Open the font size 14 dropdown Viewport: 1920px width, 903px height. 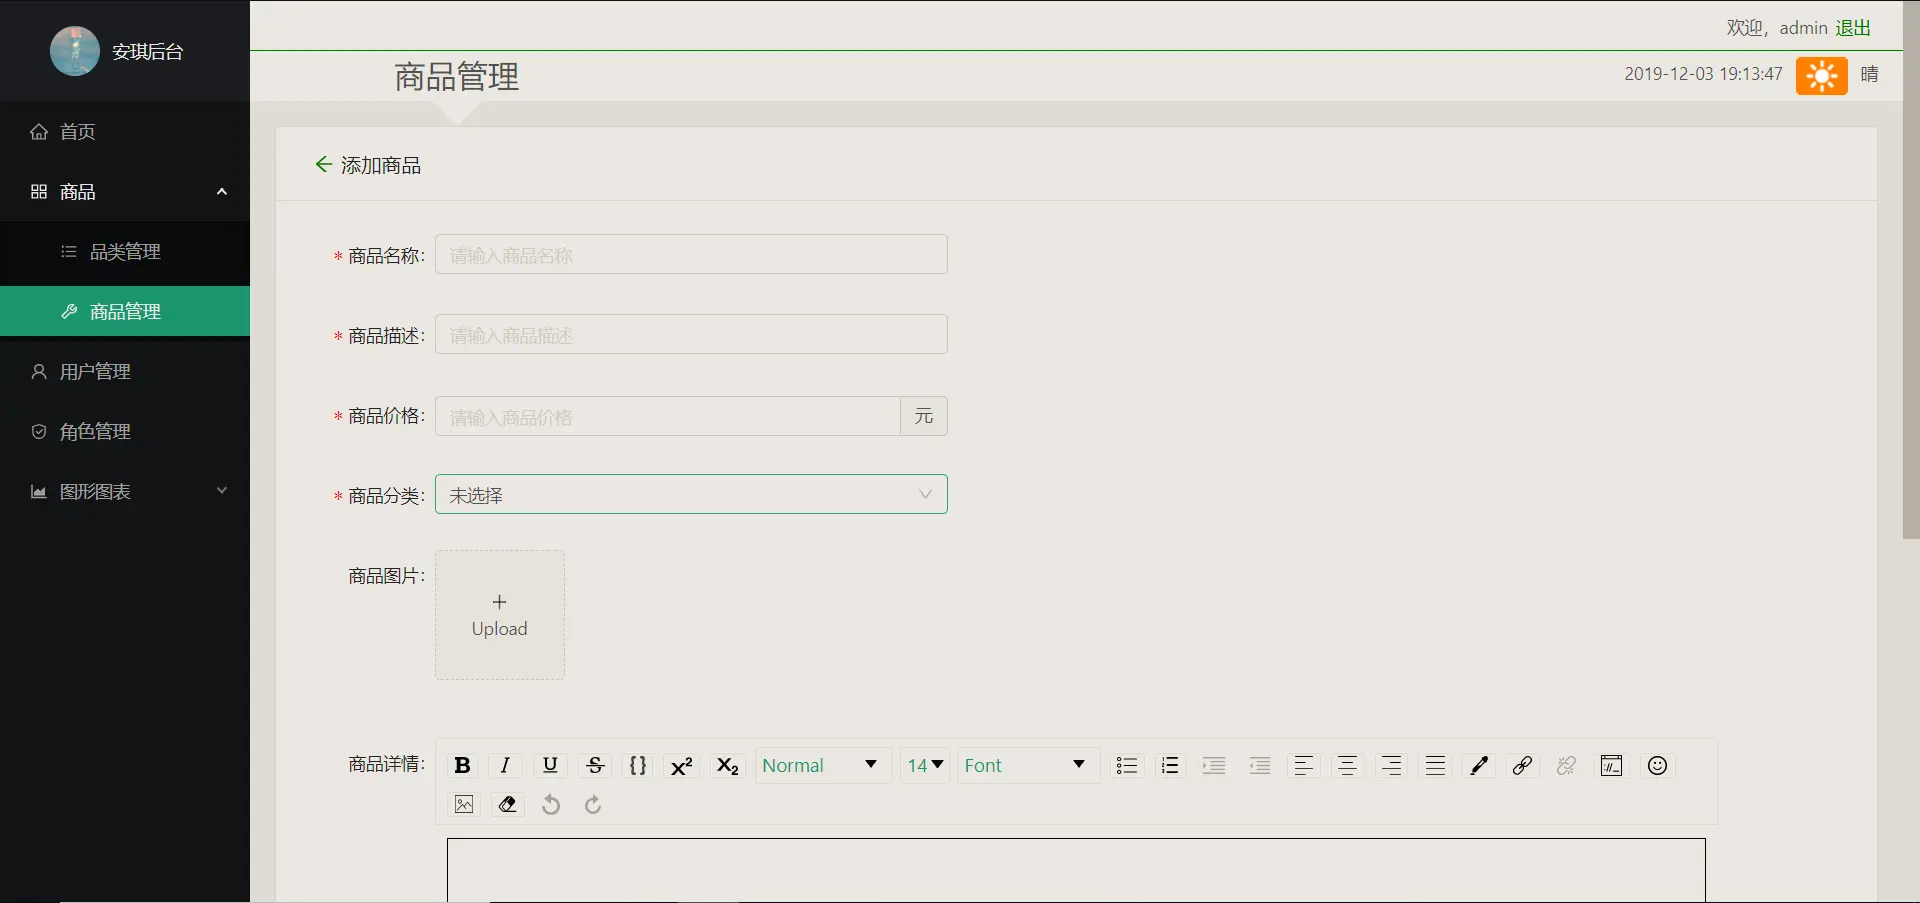[x=925, y=765]
